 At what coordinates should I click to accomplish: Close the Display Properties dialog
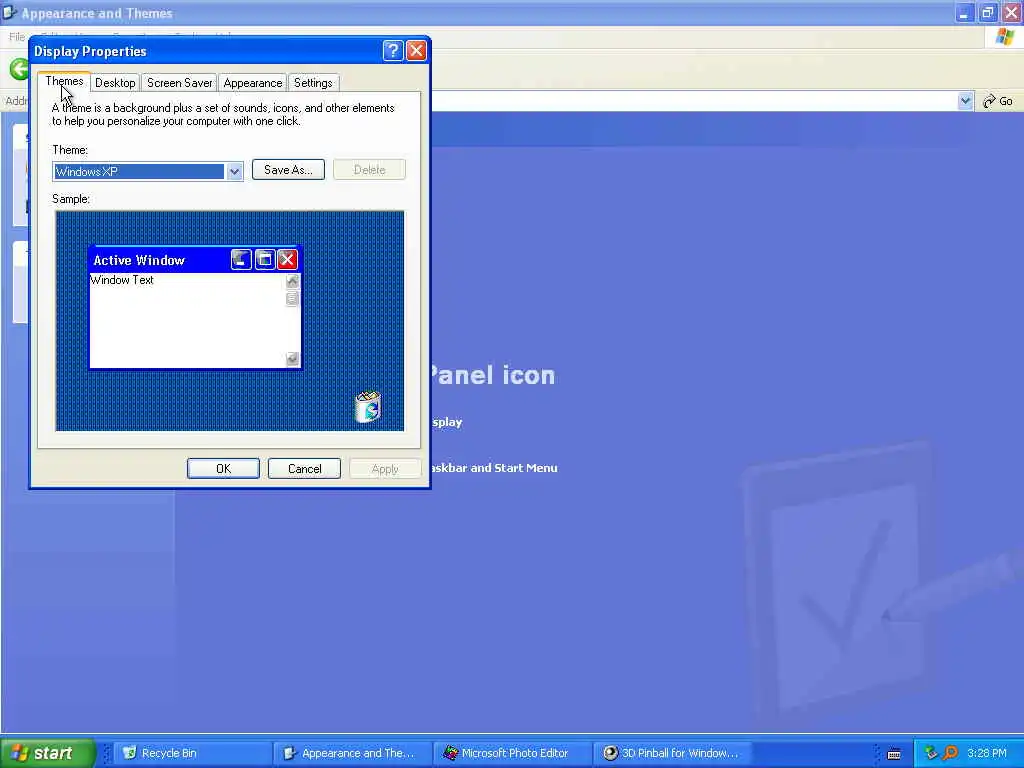coord(416,51)
